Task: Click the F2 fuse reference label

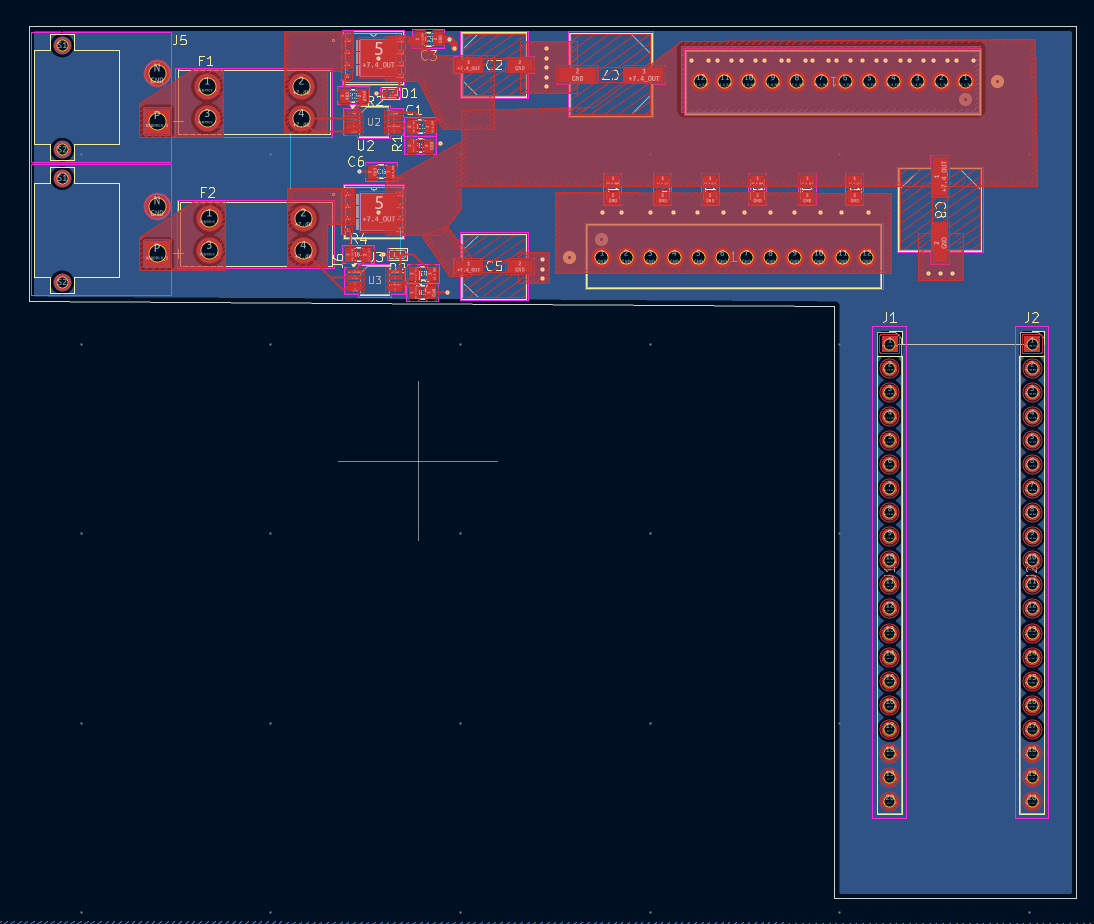Action: (208, 192)
